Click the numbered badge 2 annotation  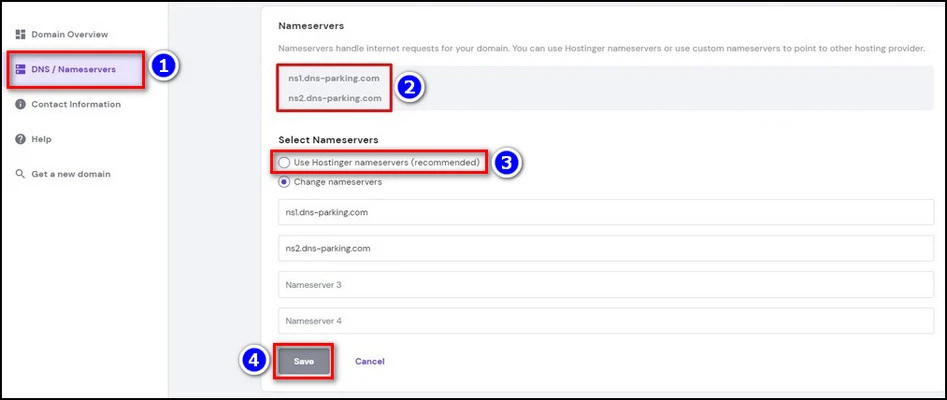click(x=408, y=87)
